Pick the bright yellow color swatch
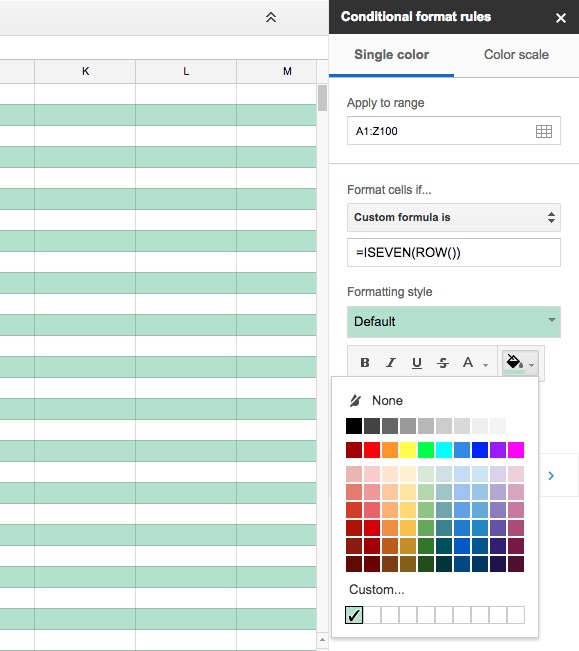579x651 pixels. coord(408,450)
